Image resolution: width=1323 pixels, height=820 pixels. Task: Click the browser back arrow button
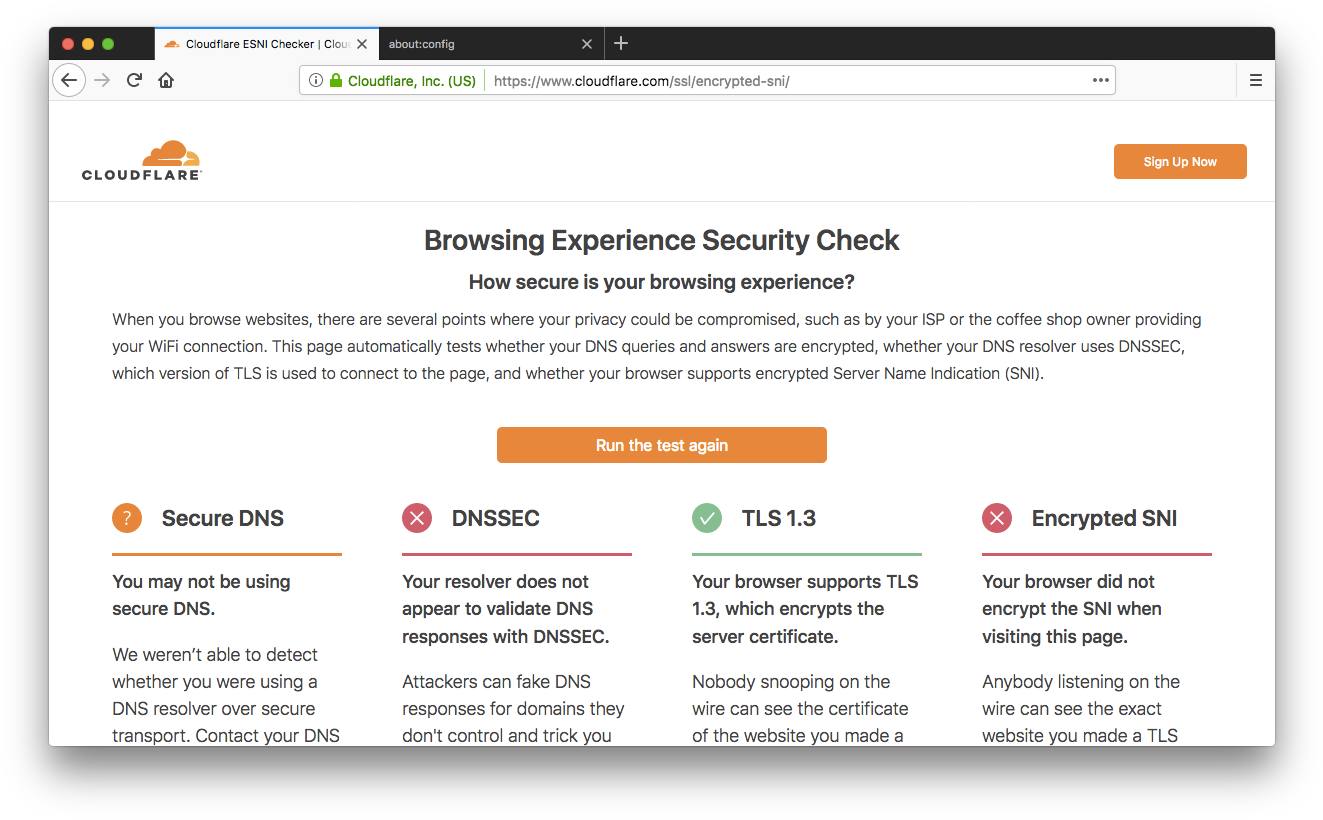[69, 80]
